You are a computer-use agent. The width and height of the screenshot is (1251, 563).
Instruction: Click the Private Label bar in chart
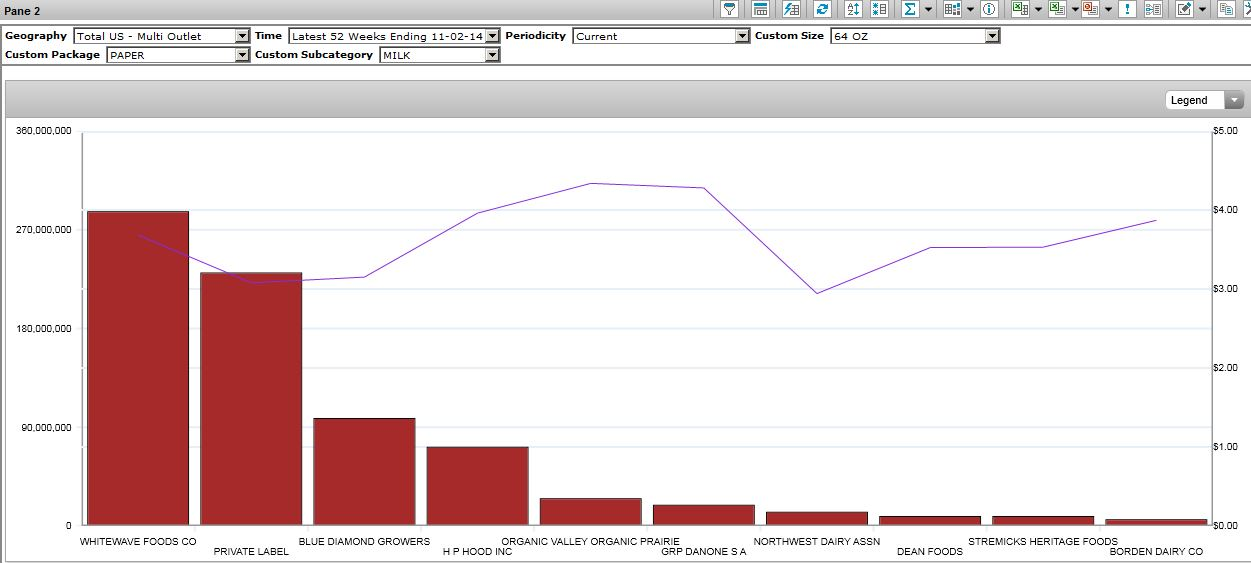pyautogui.click(x=251, y=398)
